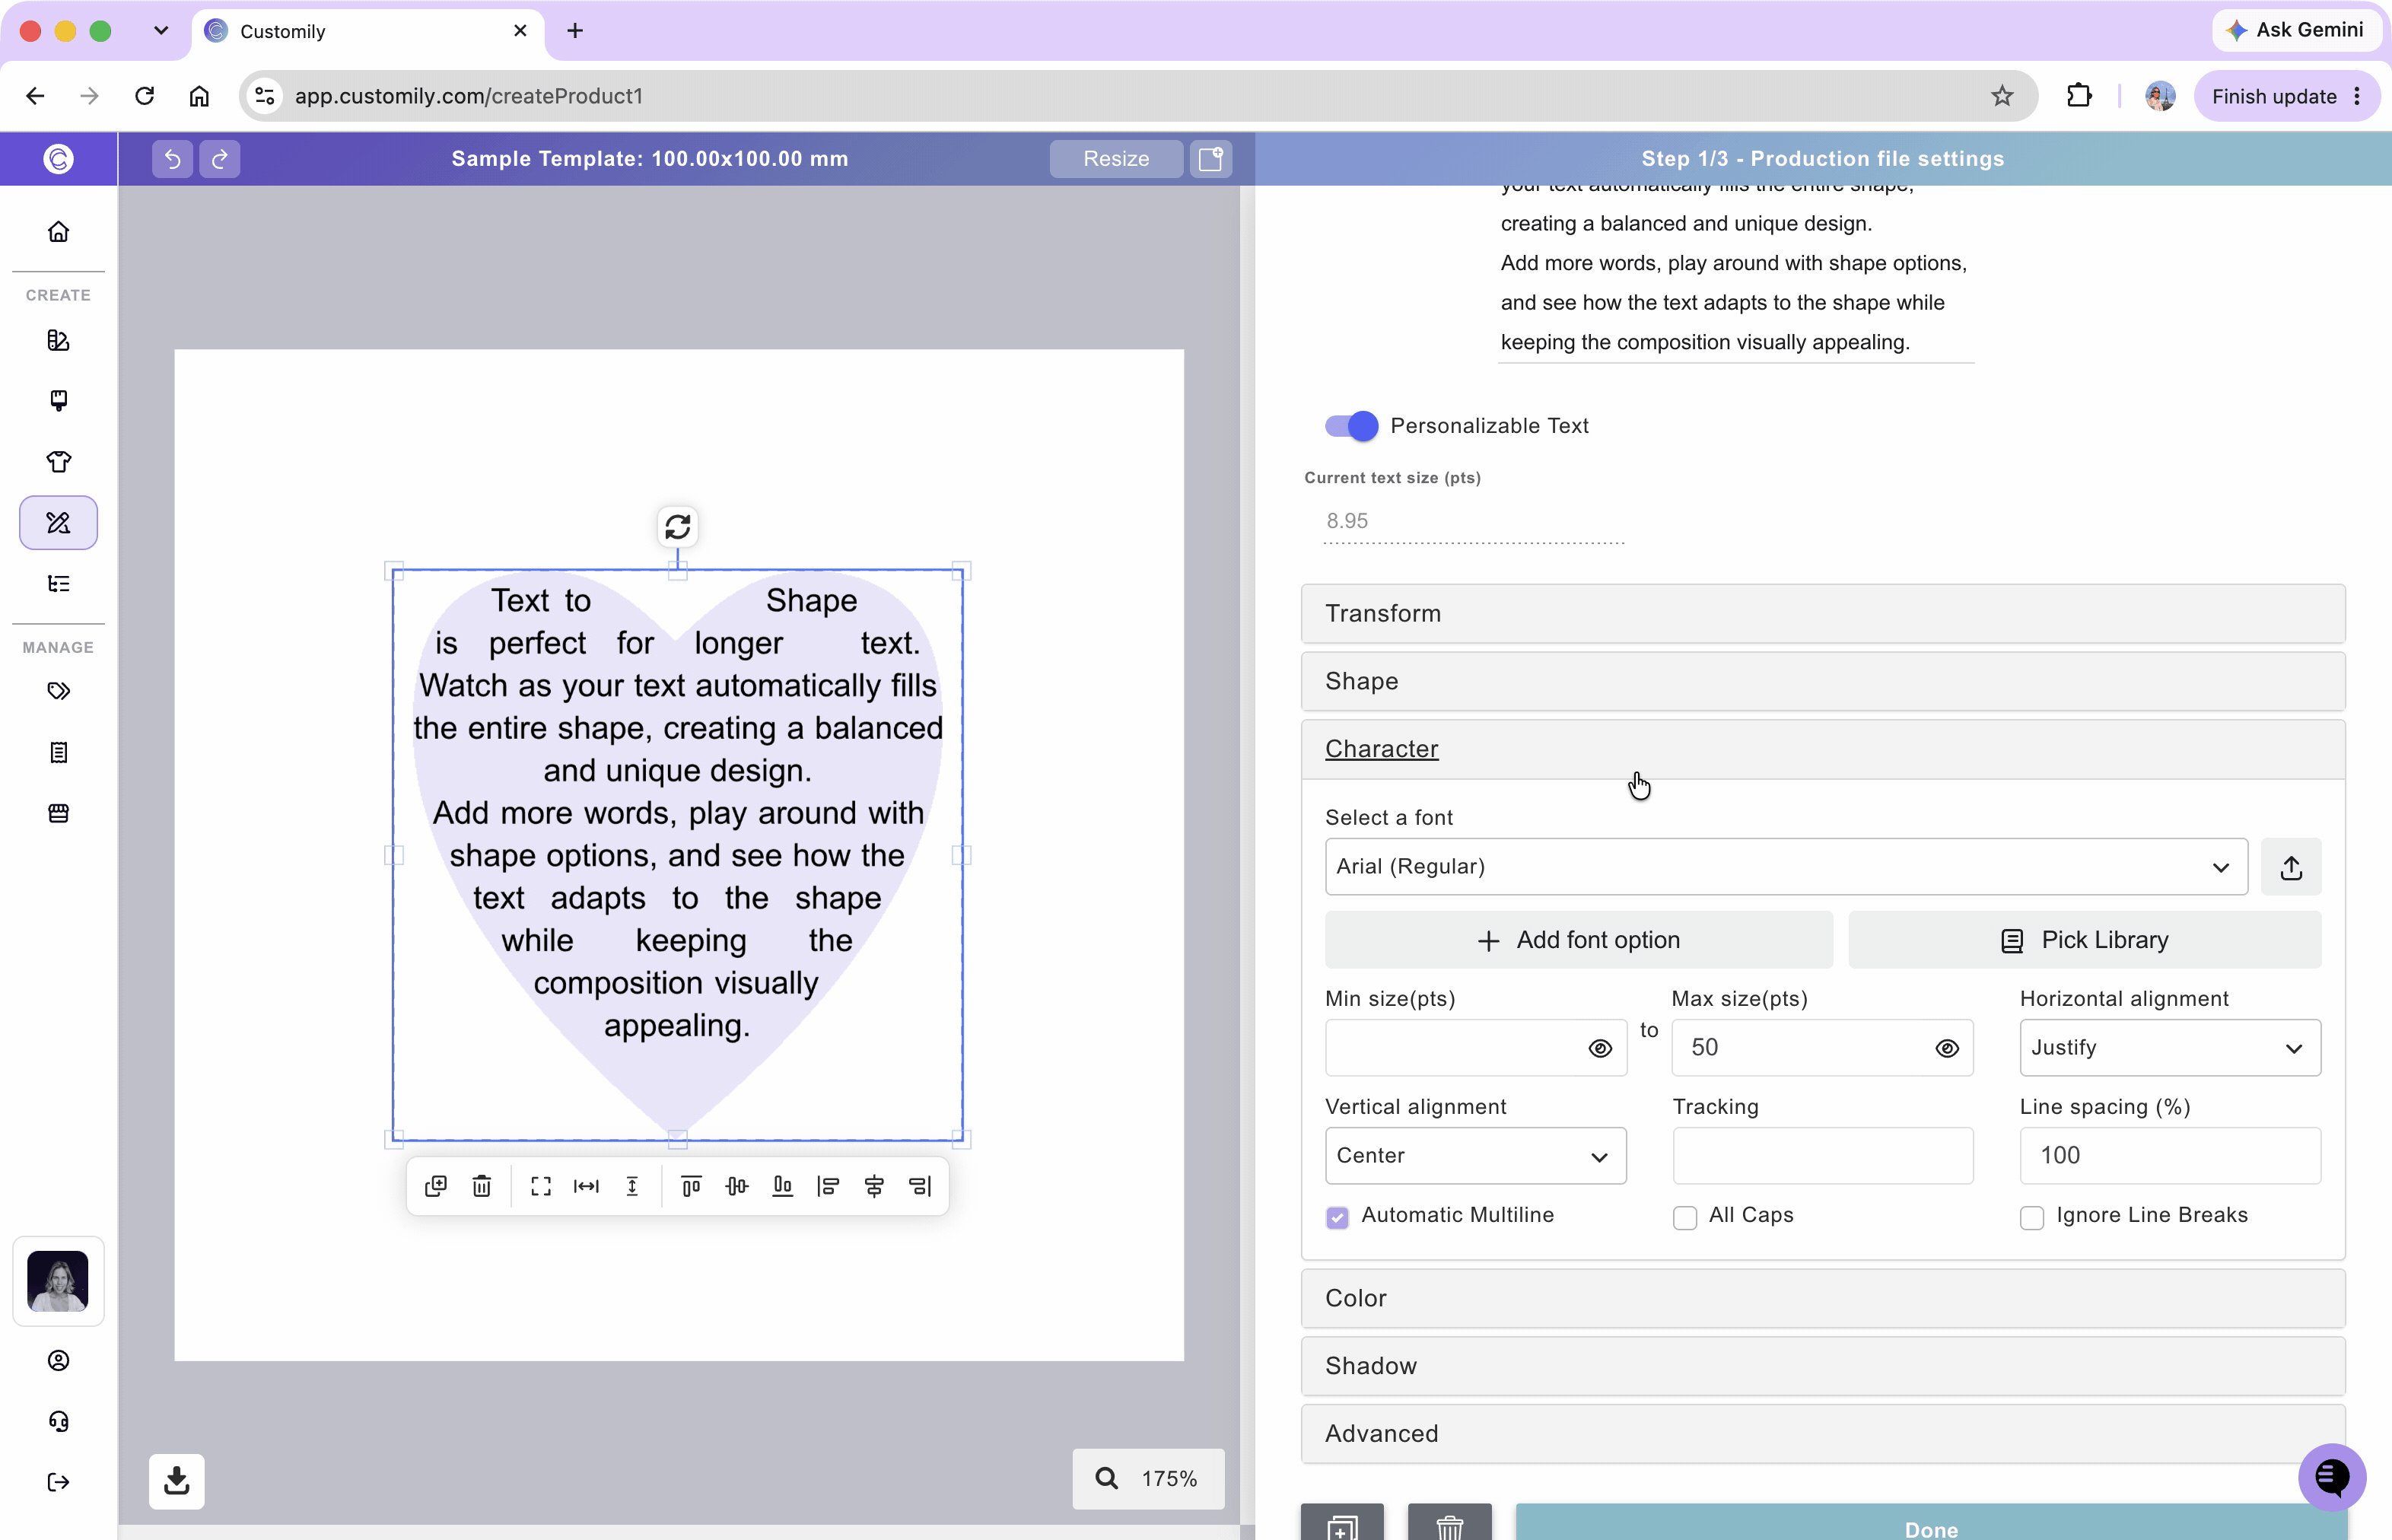Click the upload font icon
The image size is (2392, 1540).
pyautogui.click(x=2291, y=867)
